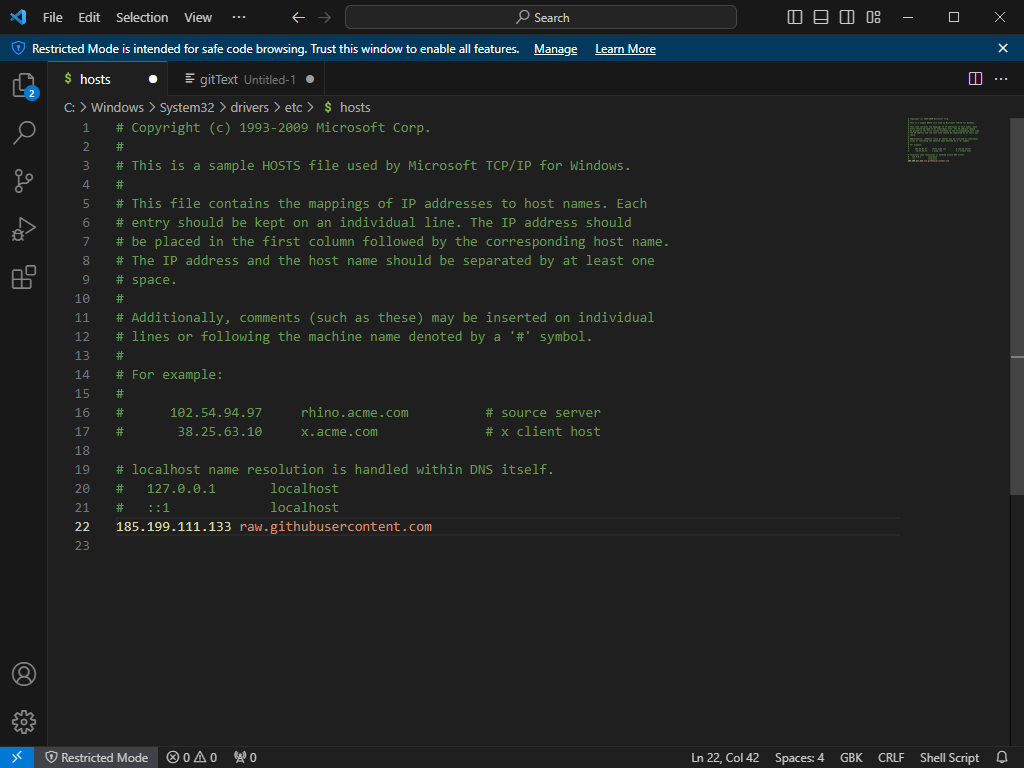Close the gitText Untitled-1 tab via its dot

pyautogui.click(x=310, y=79)
